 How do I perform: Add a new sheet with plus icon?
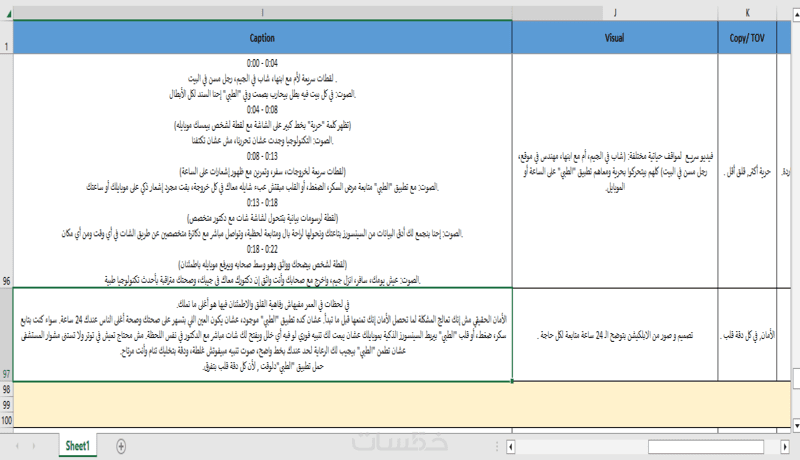click(x=121, y=447)
